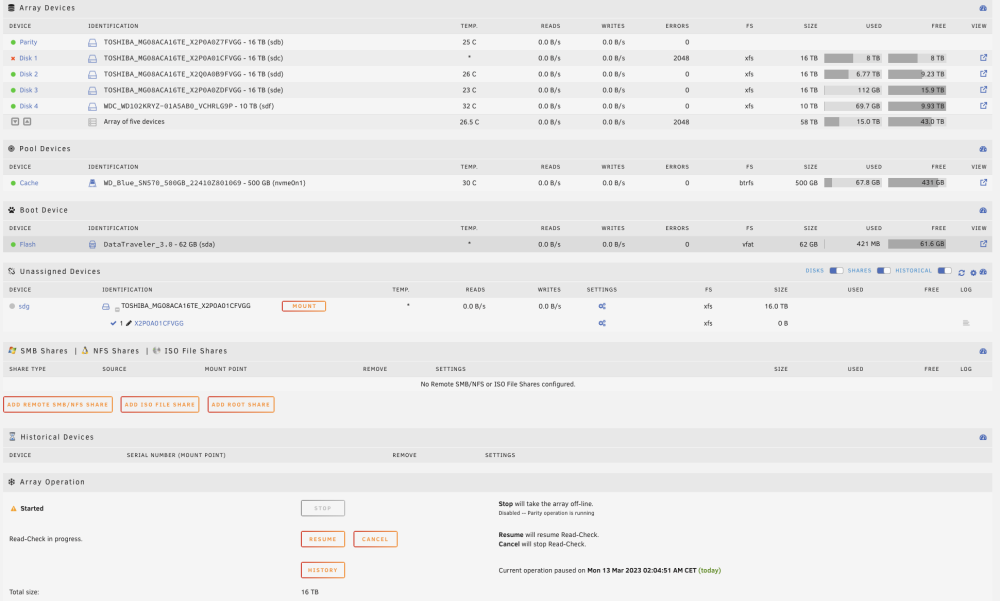Image resolution: width=1000 pixels, height=601 pixels.
Task: Click Cache used space bar 67.8 GB
Action: 853,182
